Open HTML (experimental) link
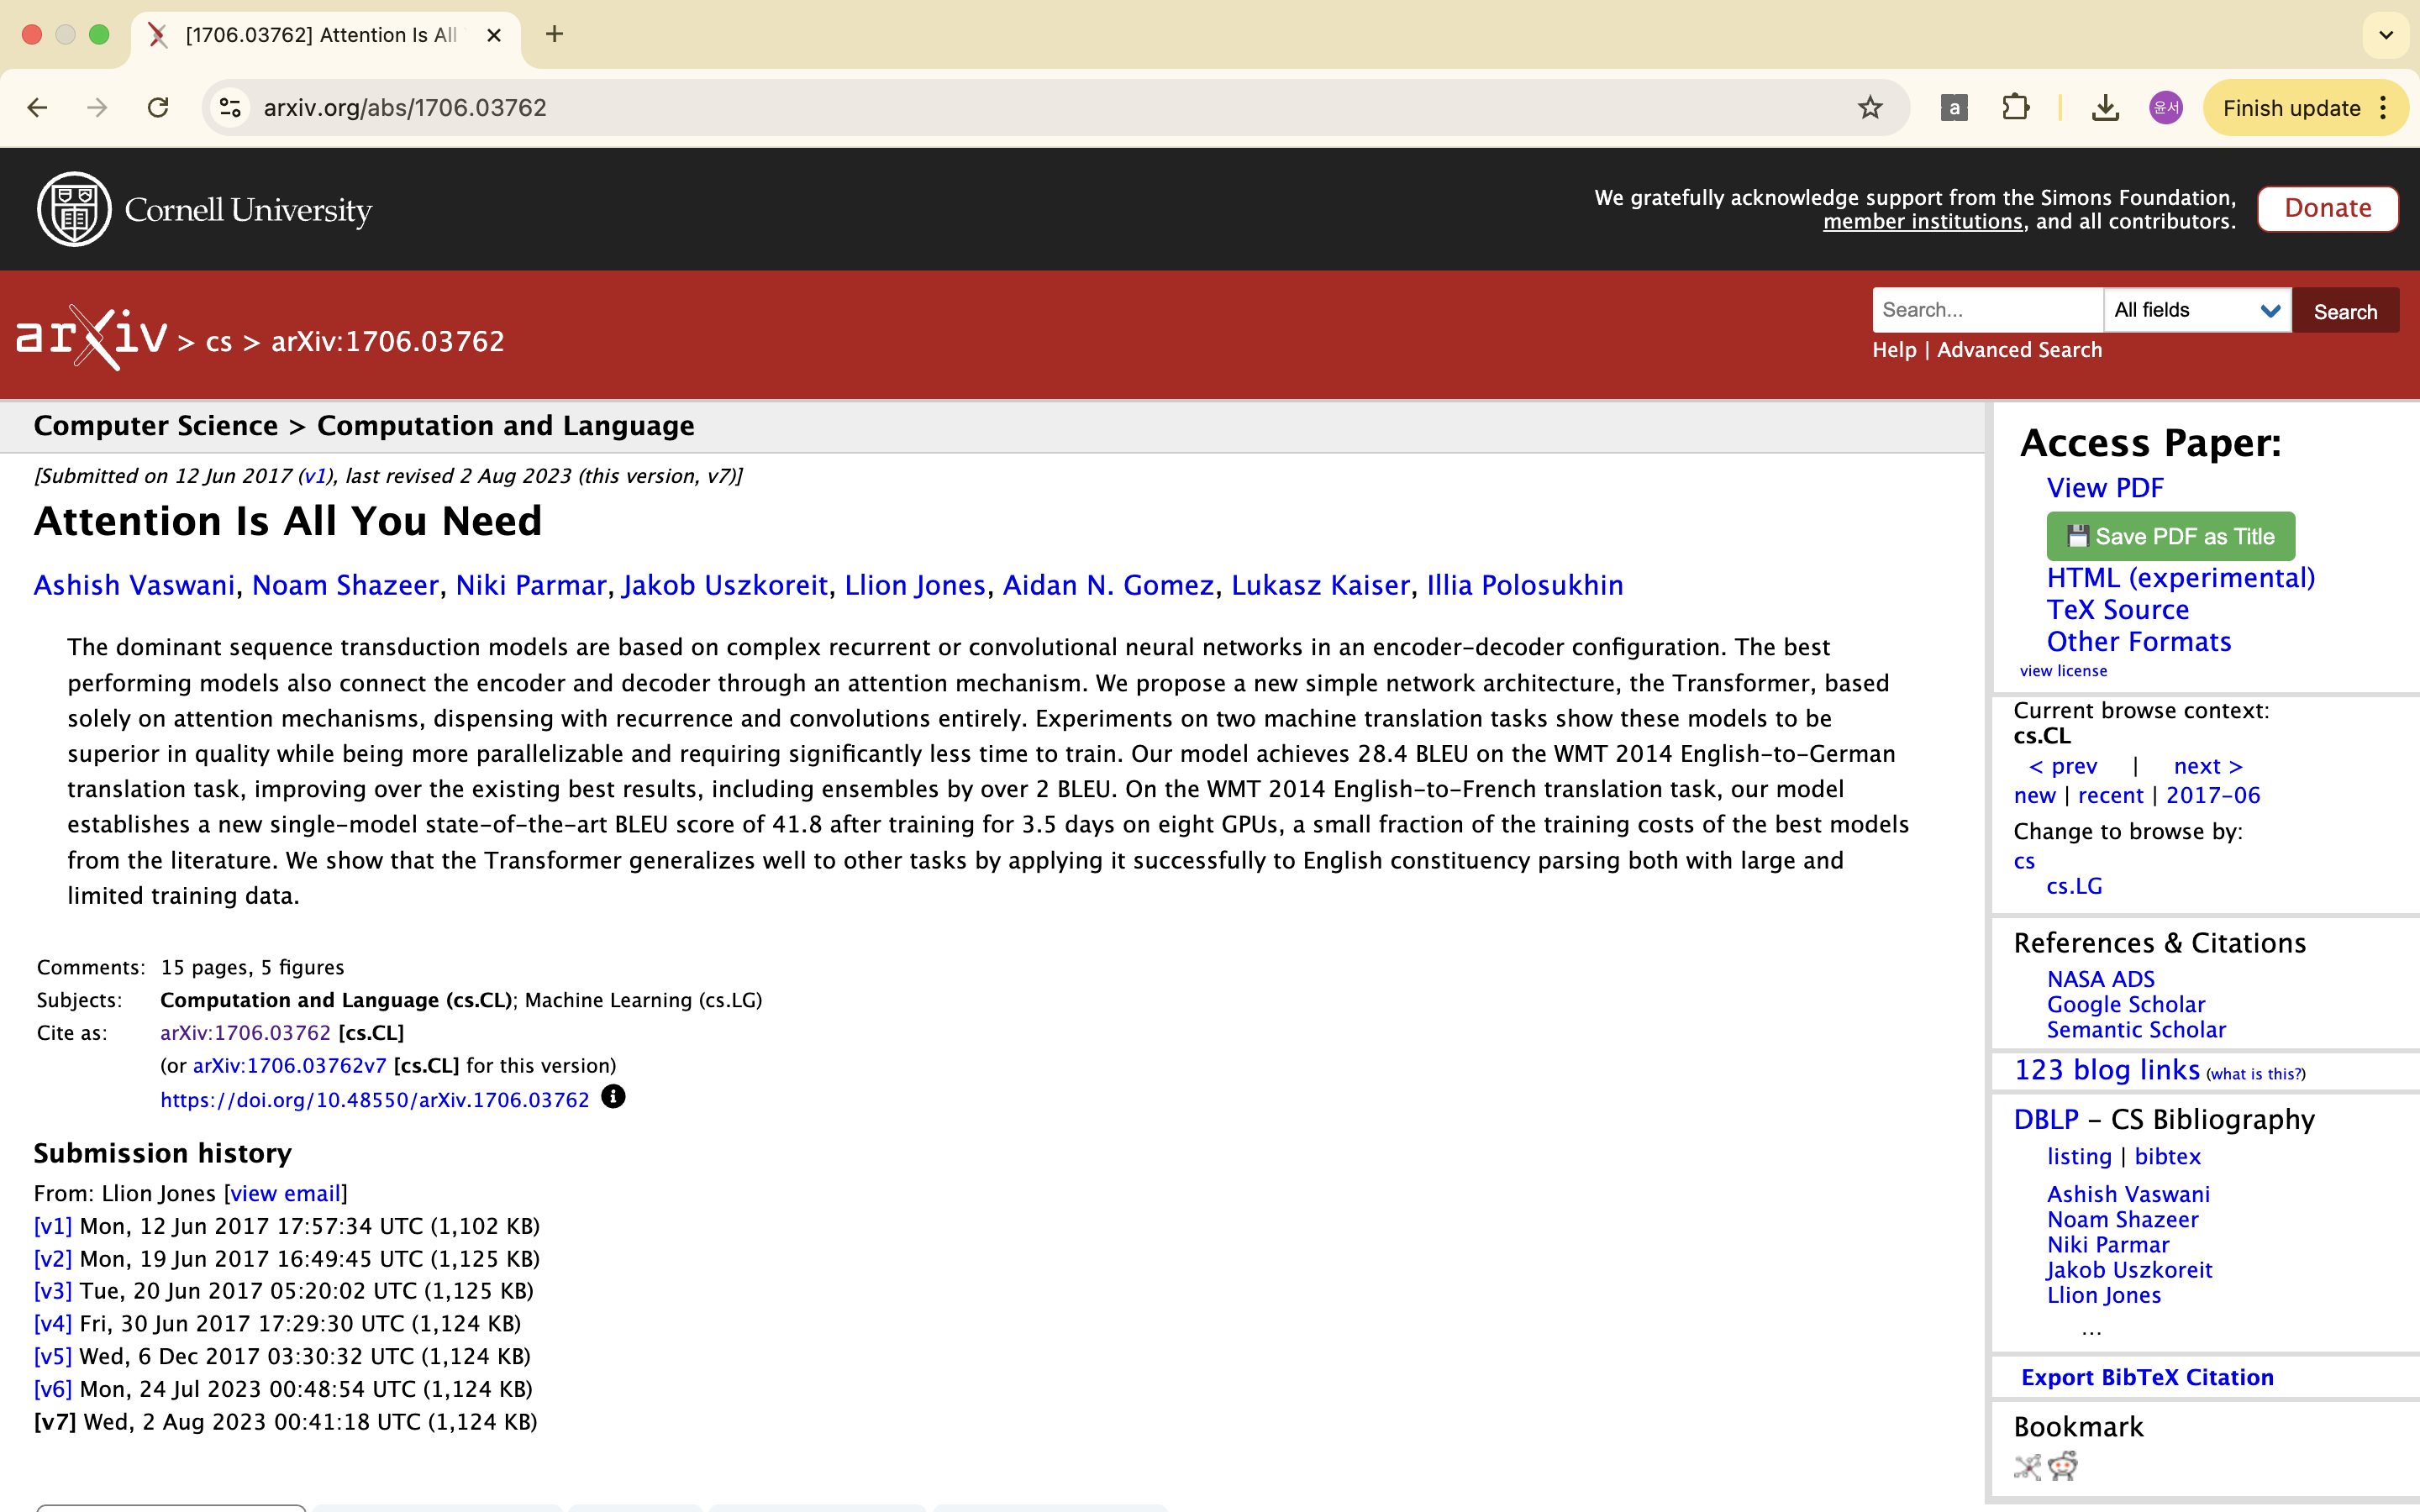Screen dimensions: 2420x1512 (2180, 578)
